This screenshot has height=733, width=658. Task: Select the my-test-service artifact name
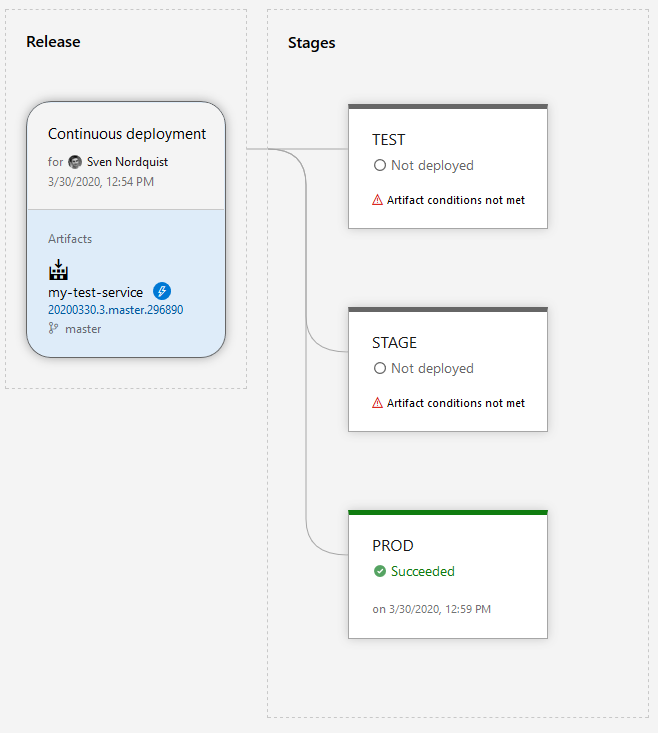point(95,293)
